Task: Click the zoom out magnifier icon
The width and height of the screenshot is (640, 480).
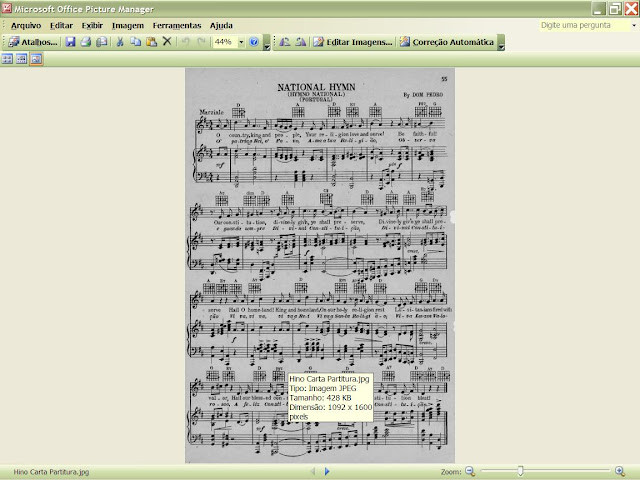Action: click(470, 471)
